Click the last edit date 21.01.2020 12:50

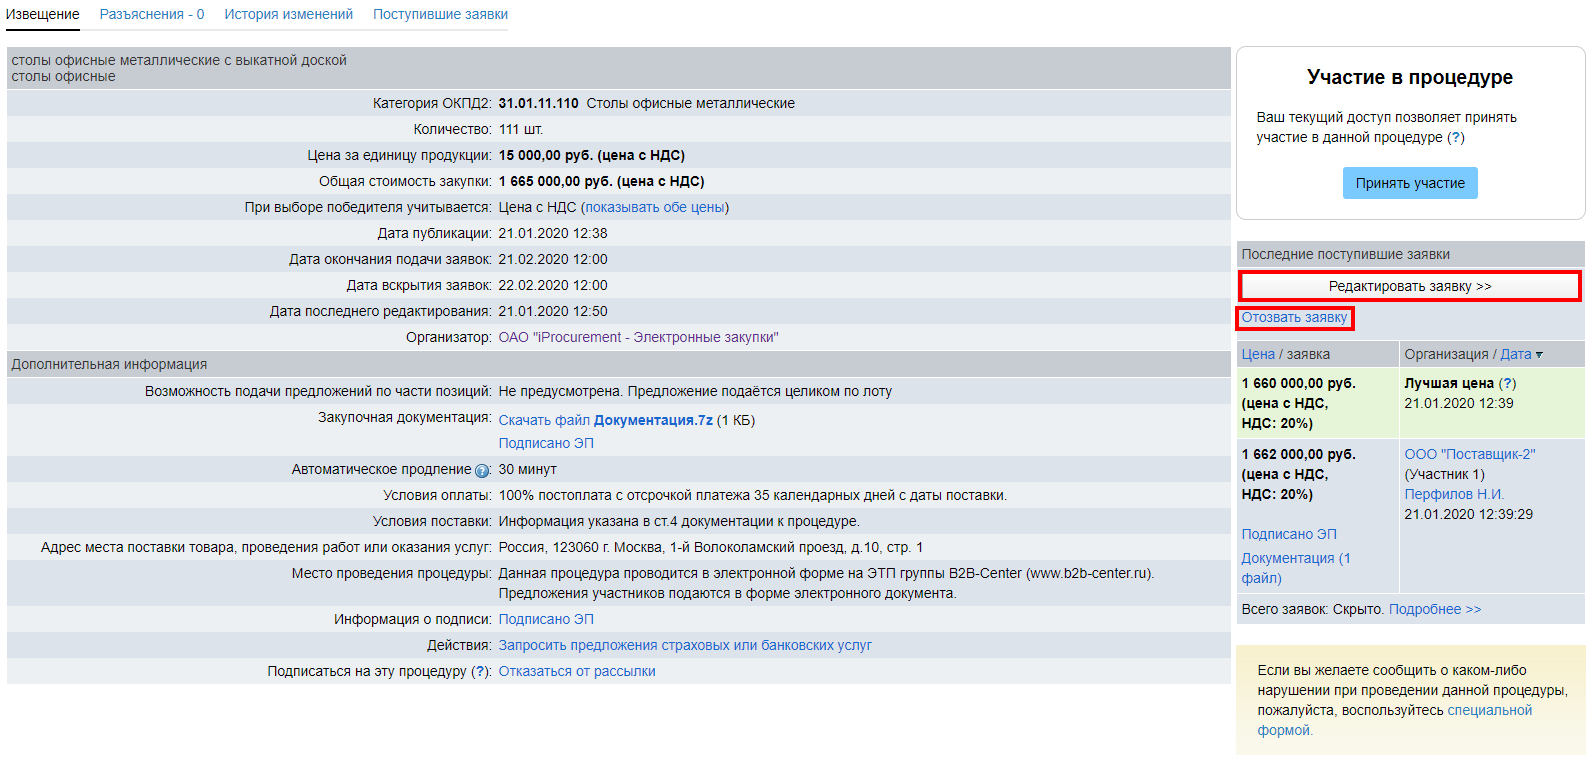click(553, 311)
